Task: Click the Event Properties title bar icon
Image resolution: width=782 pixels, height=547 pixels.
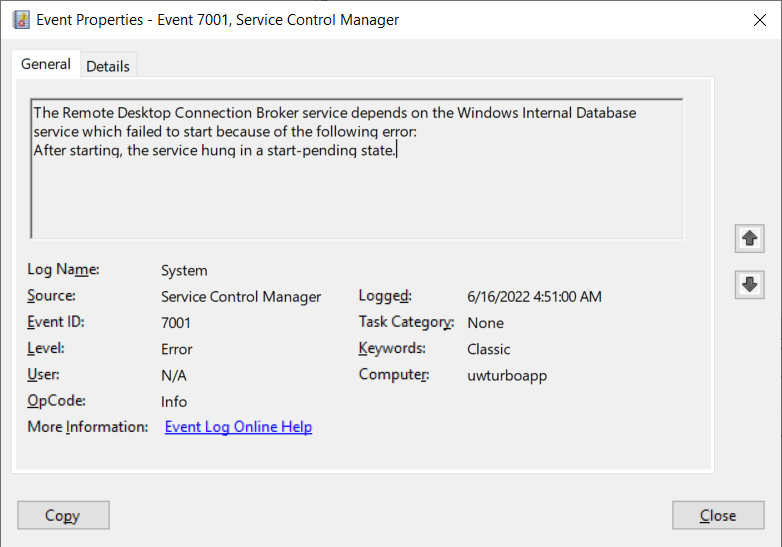Action: 20,19
